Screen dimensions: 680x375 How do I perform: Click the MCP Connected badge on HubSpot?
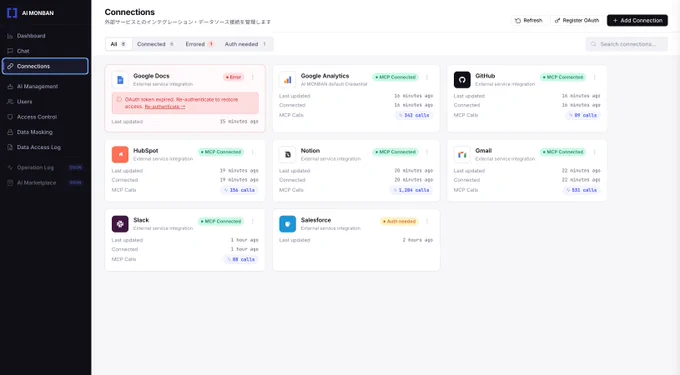coord(221,152)
